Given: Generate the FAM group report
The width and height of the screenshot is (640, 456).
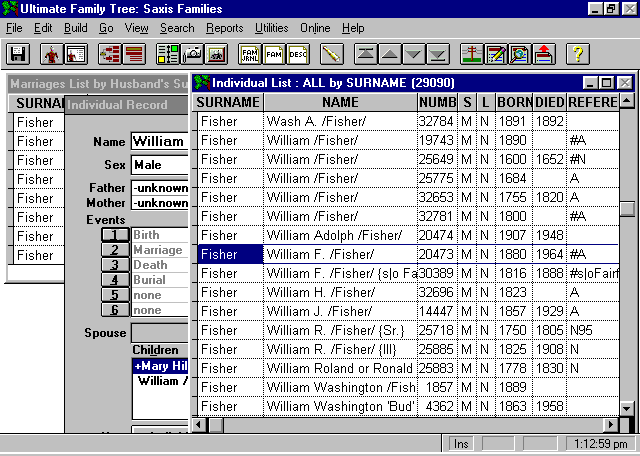Looking at the screenshot, I should click(x=274, y=54).
